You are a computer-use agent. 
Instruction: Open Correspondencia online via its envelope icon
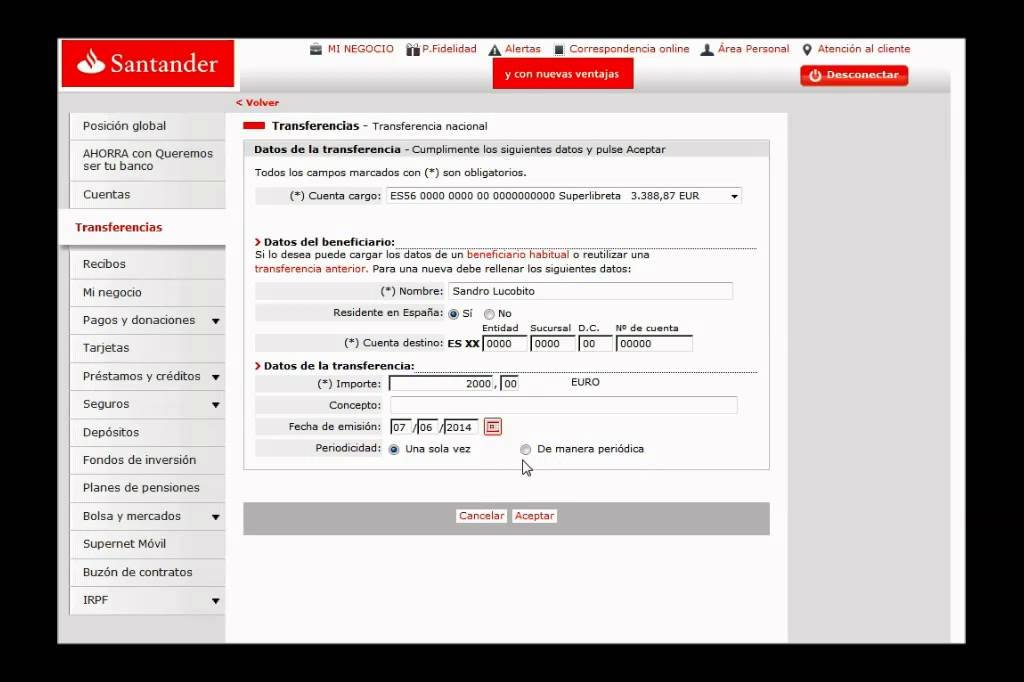click(x=560, y=48)
